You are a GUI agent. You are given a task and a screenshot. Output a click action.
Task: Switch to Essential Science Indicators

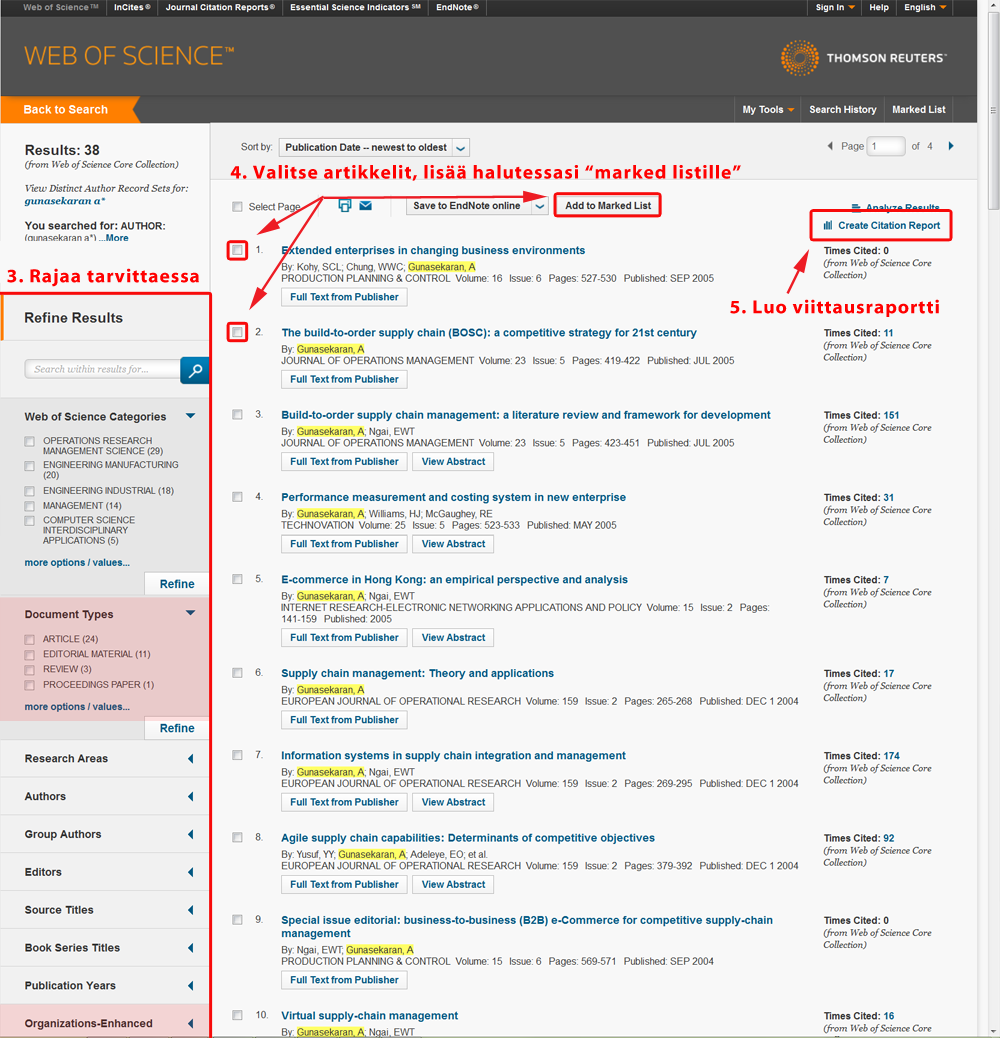(355, 7)
